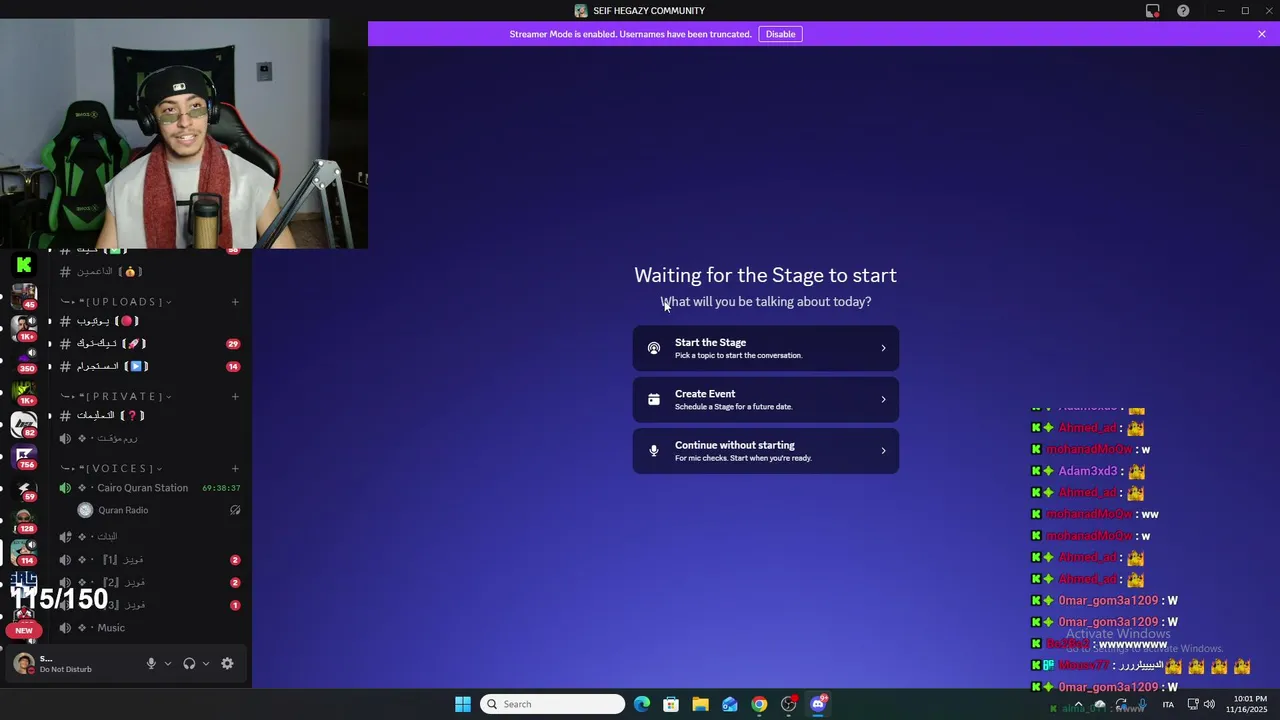Screen dimensions: 1280x720
Task: Click the Create Event calendar icon
Action: click(x=654, y=399)
